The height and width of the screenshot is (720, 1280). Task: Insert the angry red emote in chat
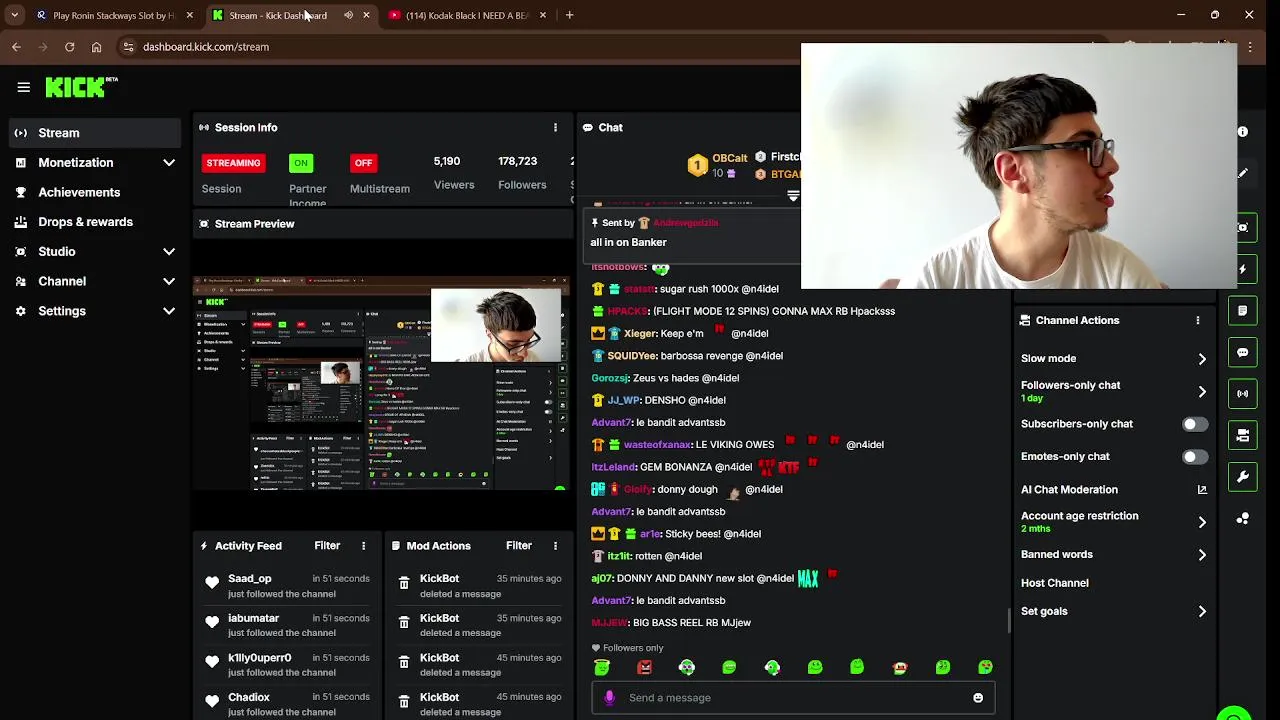pos(644,667)
